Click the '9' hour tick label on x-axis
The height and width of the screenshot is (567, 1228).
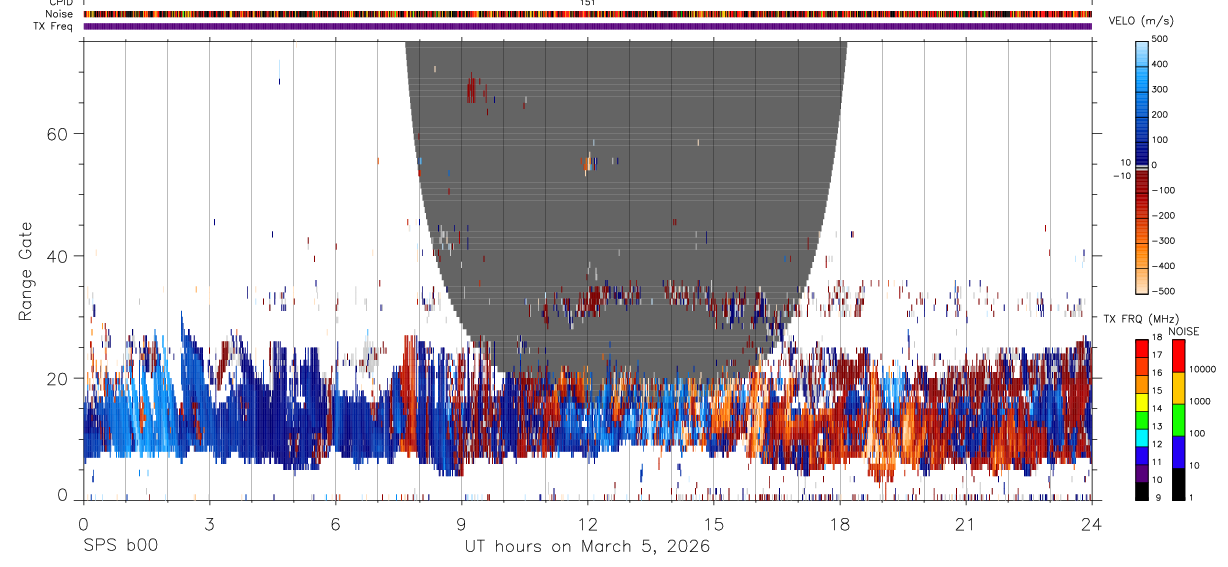461,524
